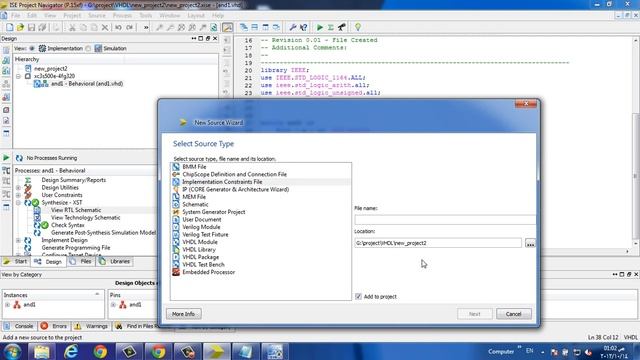Cut with the scissors toolbar icon

pyautogui.click(x=72, y=27)
